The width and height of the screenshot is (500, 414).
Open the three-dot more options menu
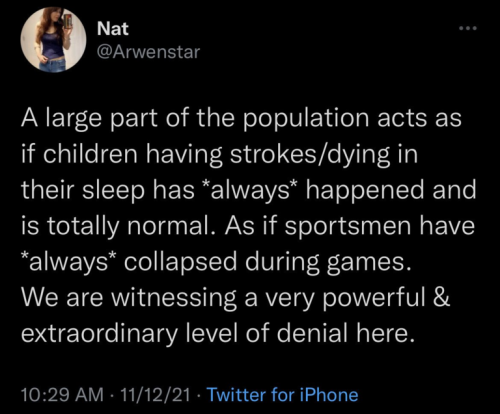click(468, 28)
